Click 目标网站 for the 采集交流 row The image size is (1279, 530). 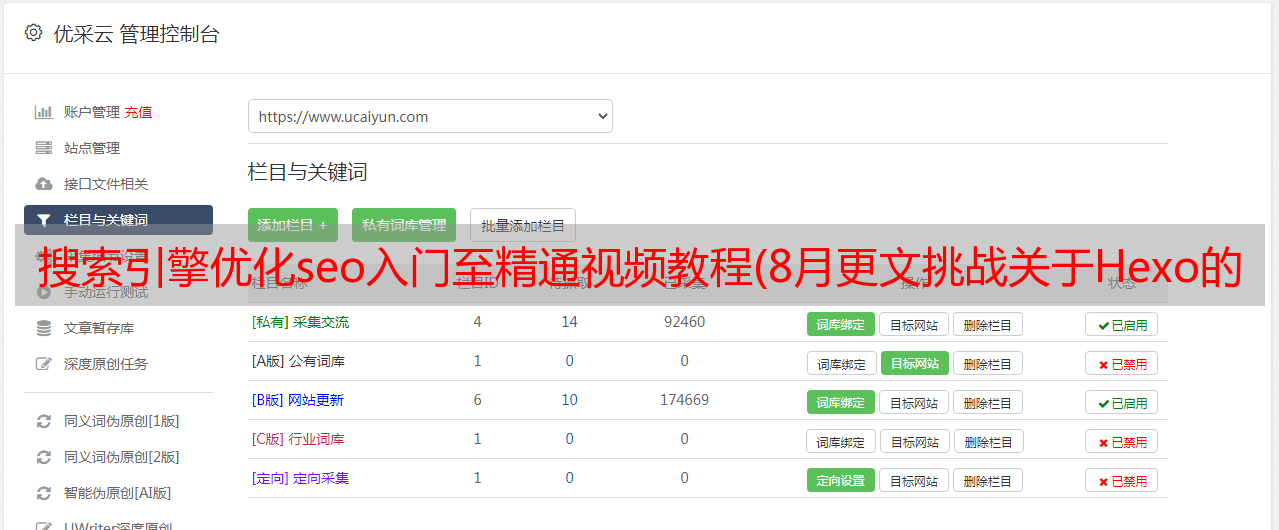[914, 324]
